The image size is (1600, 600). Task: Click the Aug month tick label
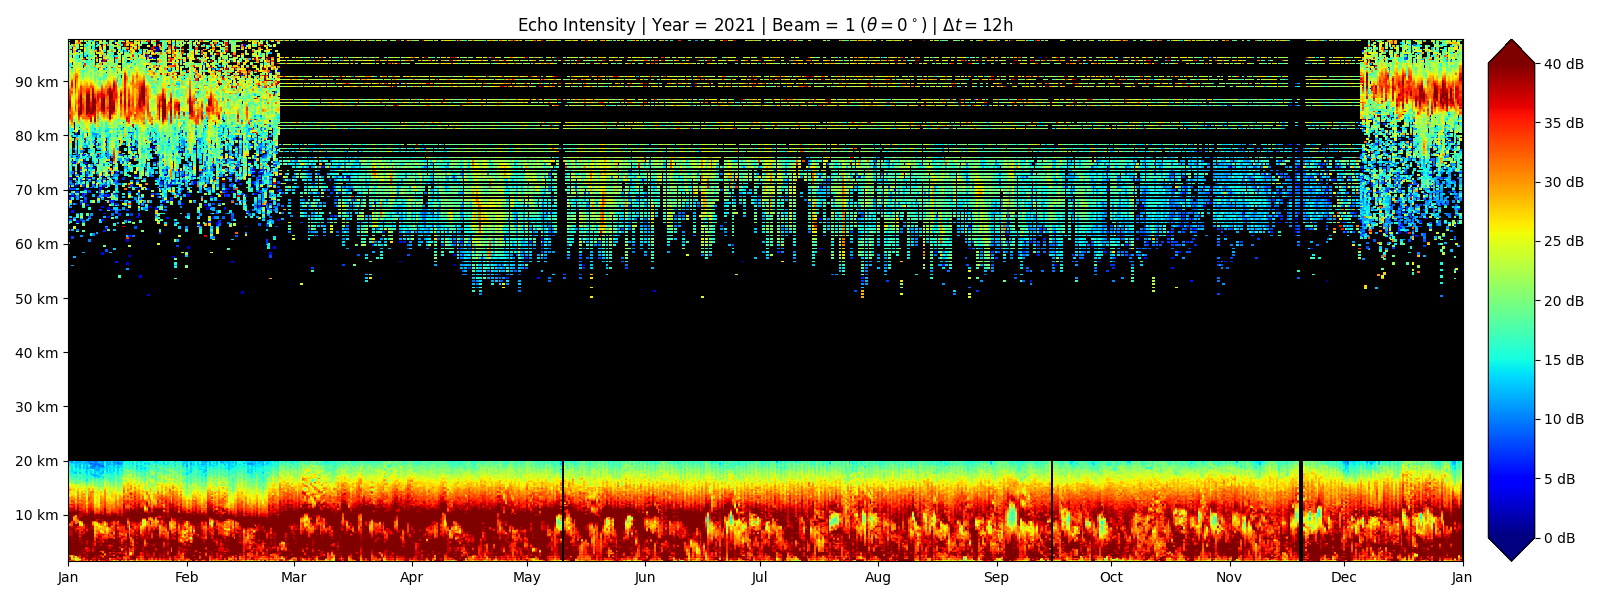[x=878, y=577]
